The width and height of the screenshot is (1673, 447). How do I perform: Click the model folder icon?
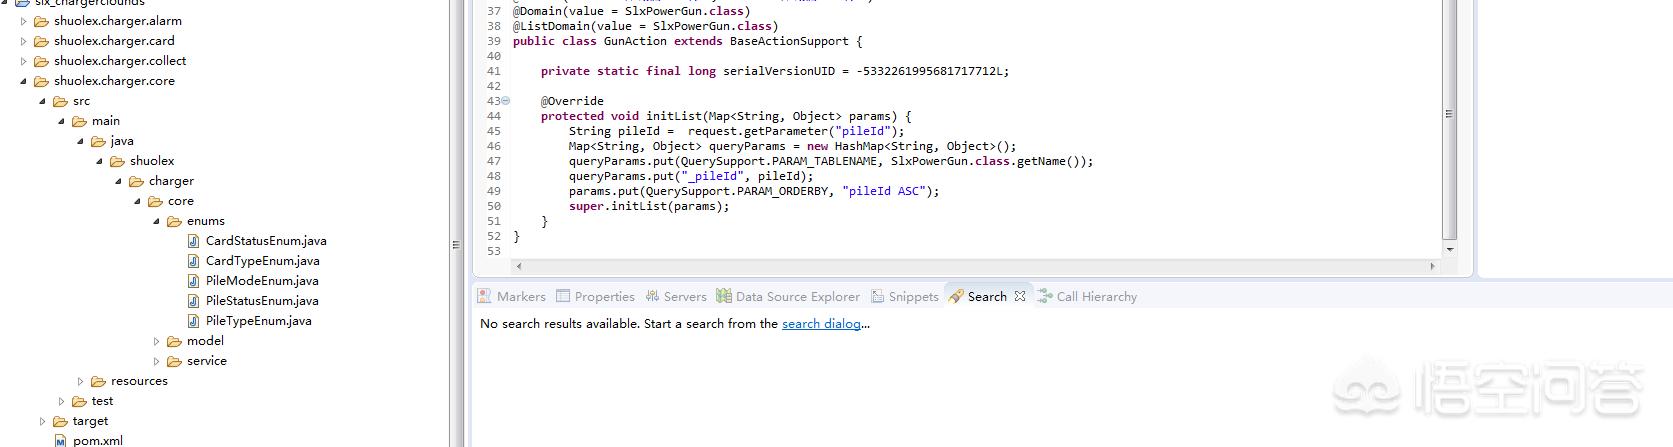point(174,341)
